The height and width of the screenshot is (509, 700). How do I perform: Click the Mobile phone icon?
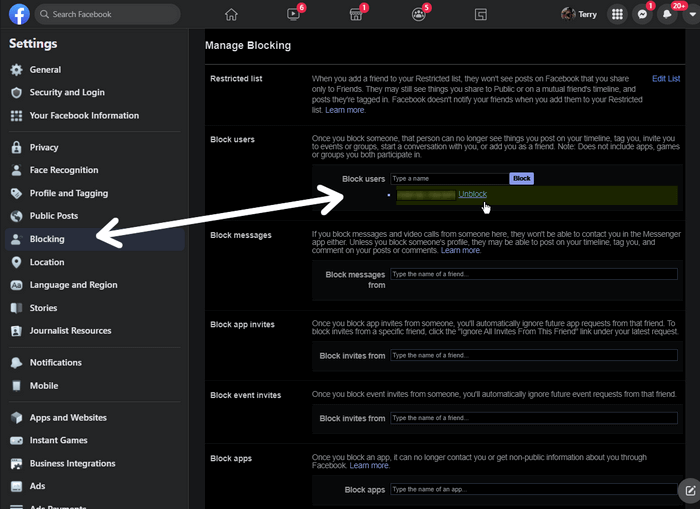tap(17, 386)
